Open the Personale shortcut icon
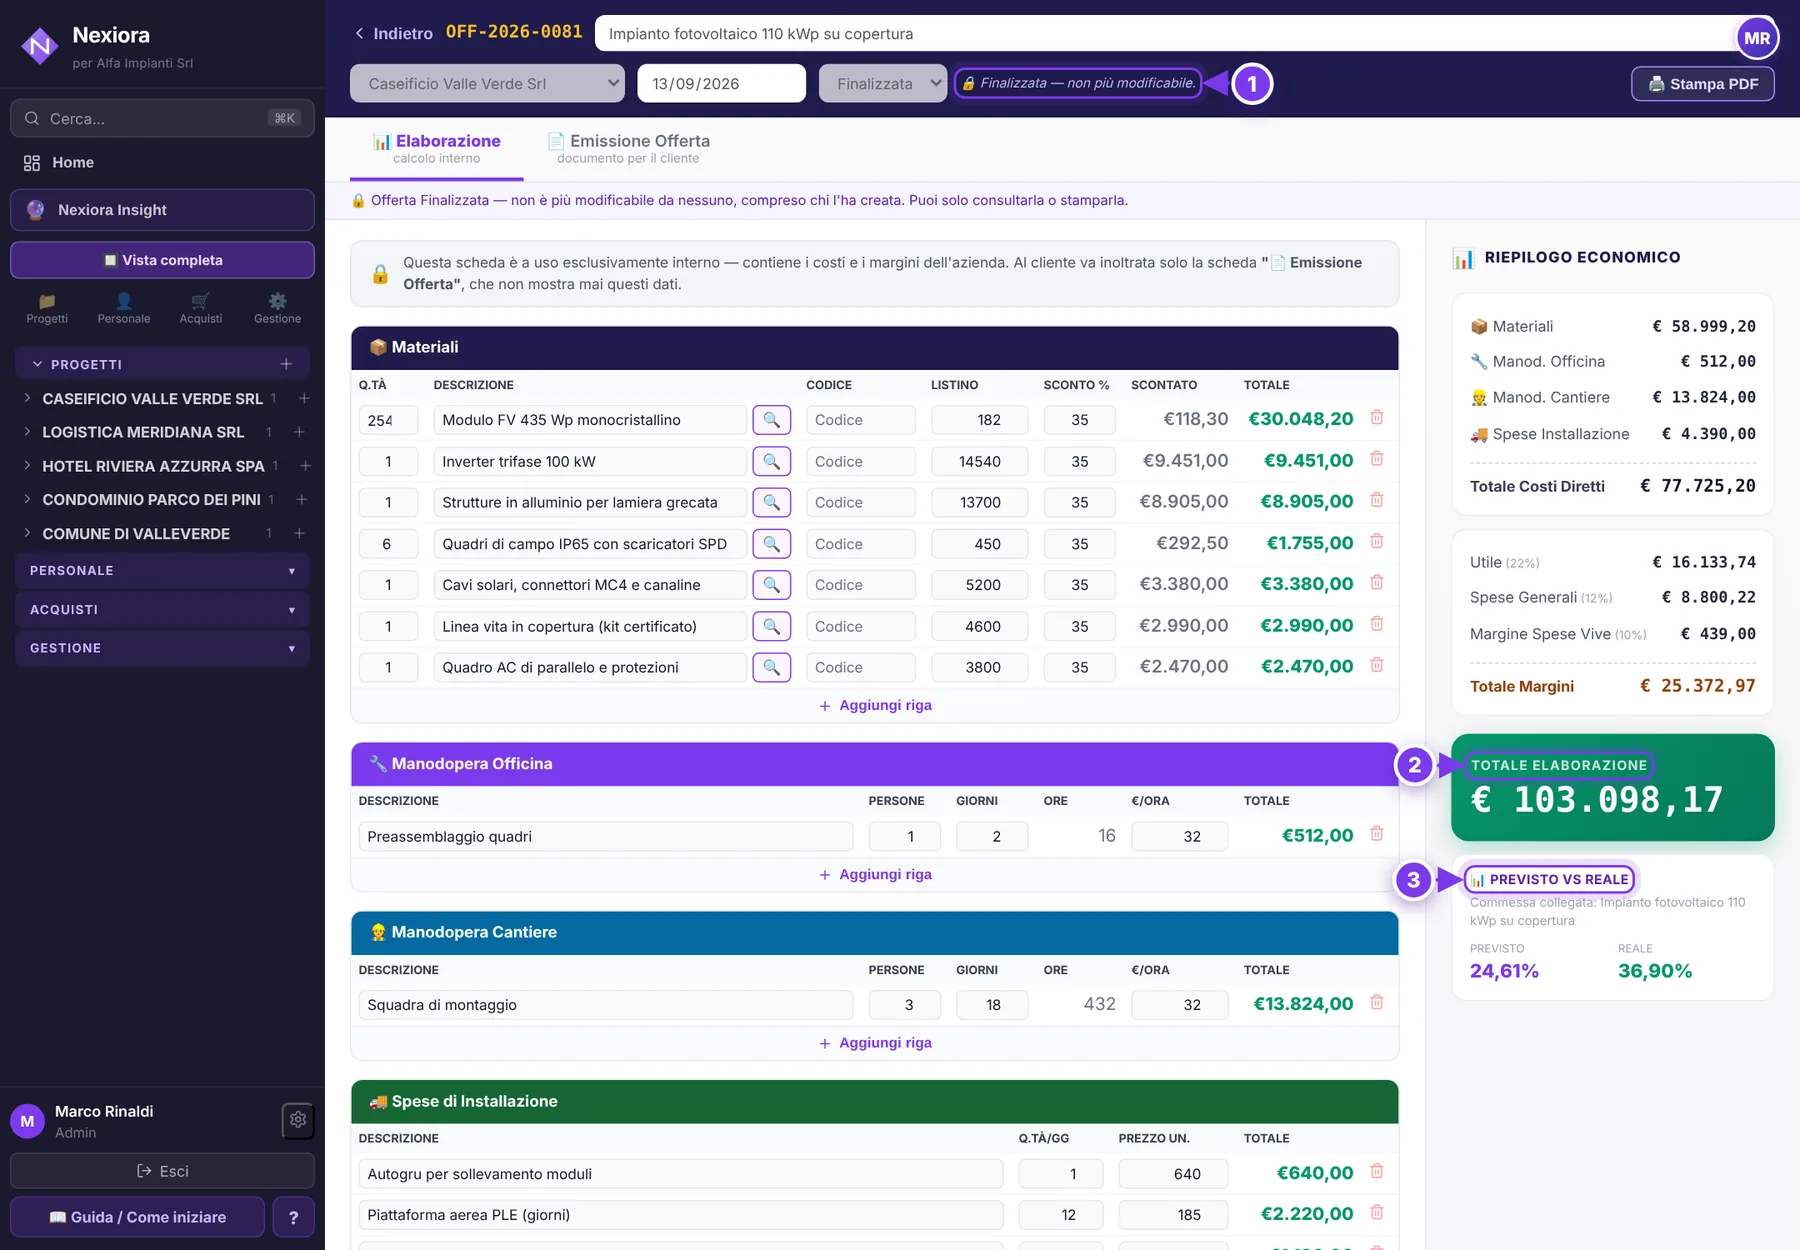This screenshot has width=1800, height=1250. 124,308
